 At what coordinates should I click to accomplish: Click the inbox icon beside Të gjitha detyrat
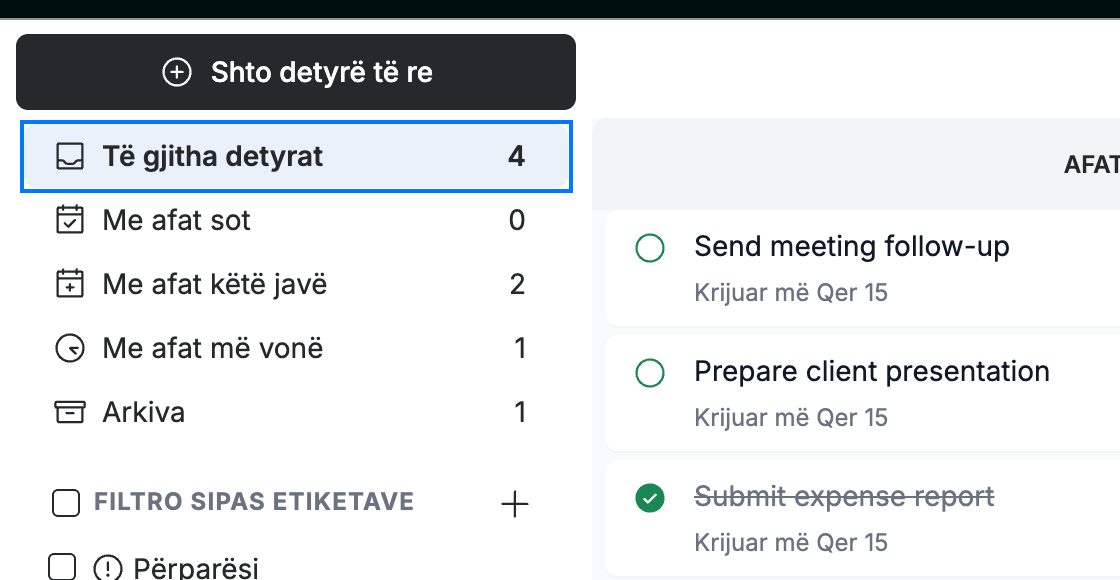point(70,156)
